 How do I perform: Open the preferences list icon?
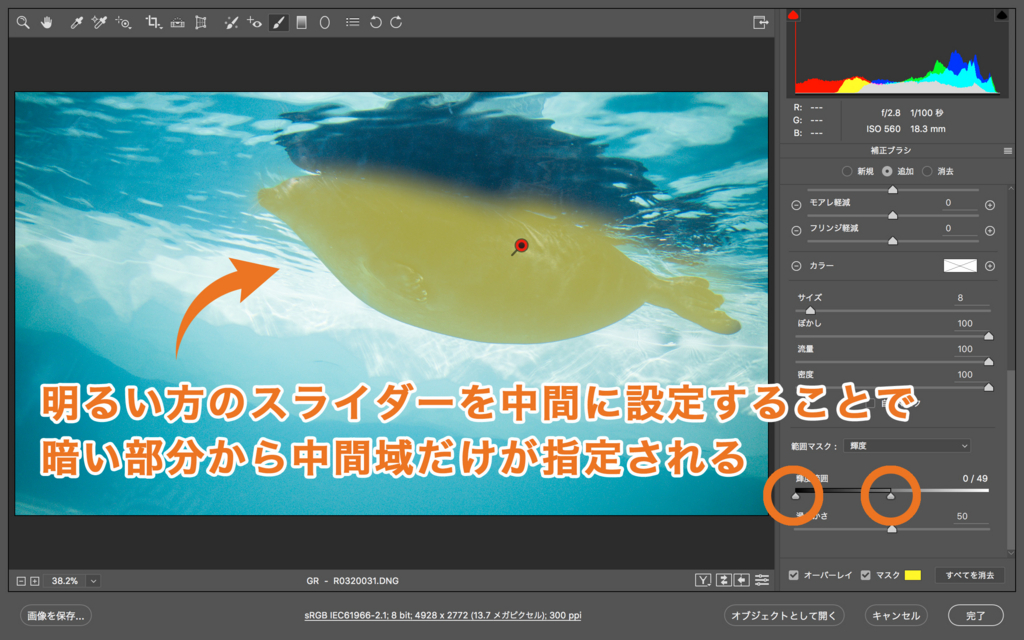click(x=353, y=22)
